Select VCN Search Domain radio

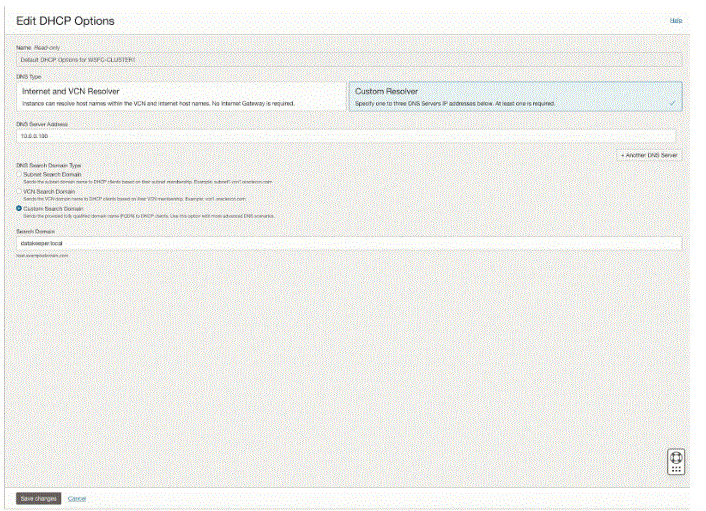click(19, 191)
